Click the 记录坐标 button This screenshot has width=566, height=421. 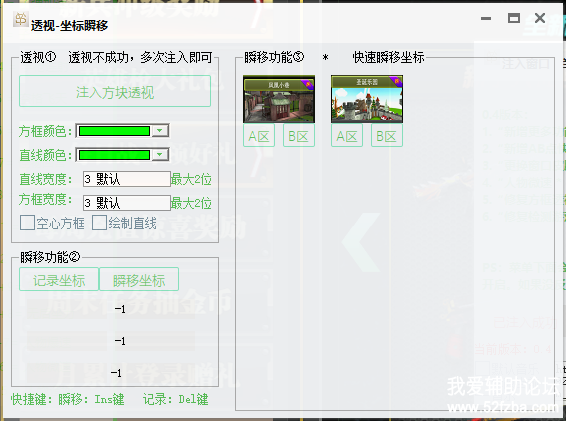point(59,279)
